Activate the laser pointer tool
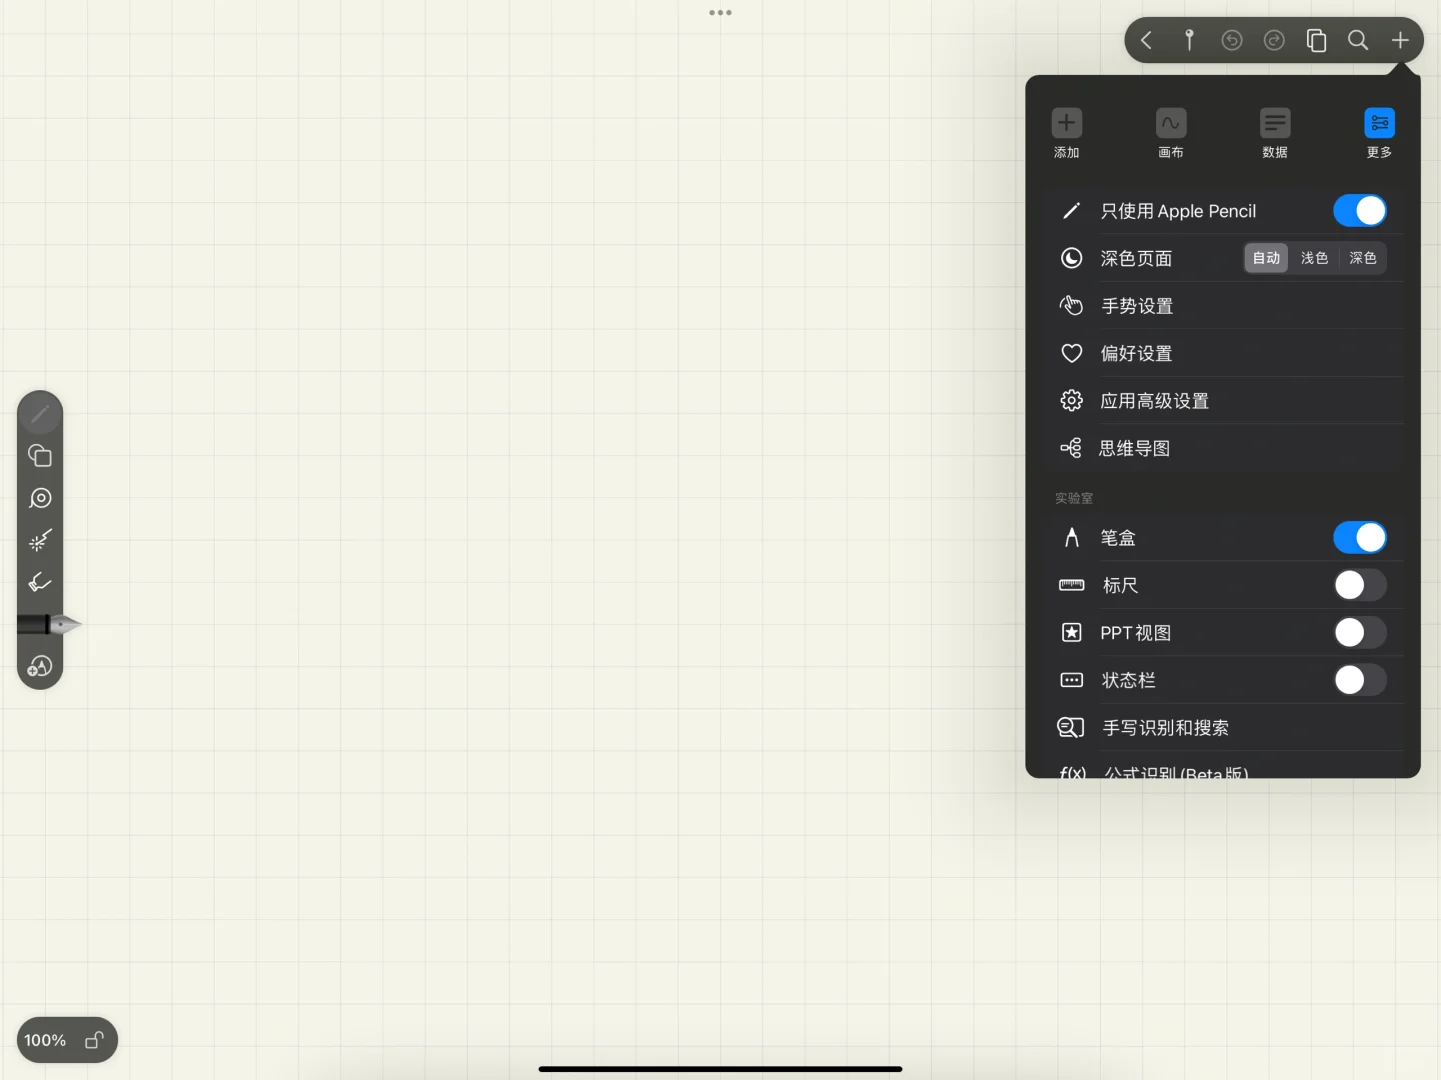Screen dimensions: 1441x1080 click(x=40, y=540)
